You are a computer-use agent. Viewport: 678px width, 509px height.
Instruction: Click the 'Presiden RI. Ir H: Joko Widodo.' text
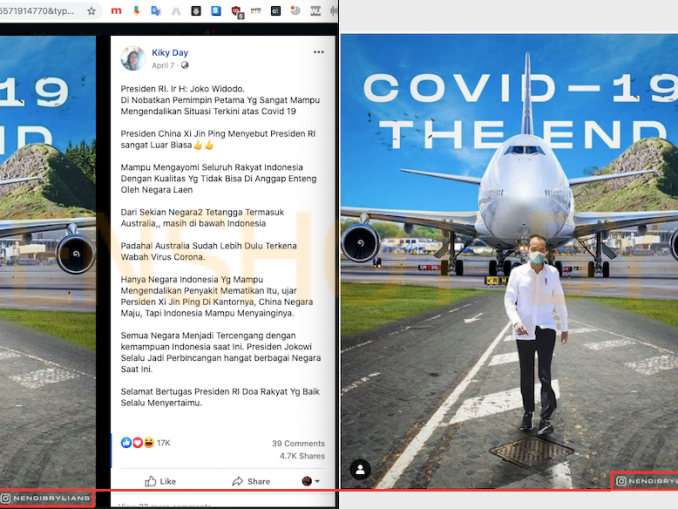tap(182, 89)
